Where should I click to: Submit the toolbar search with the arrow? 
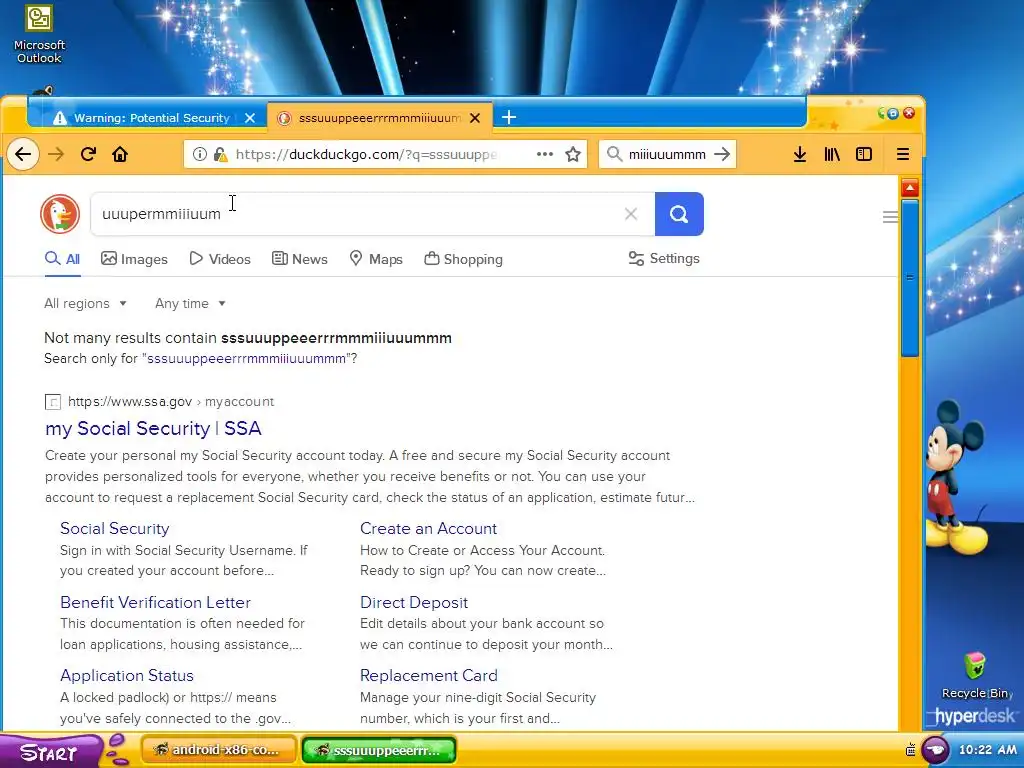[x=722, y=154]
